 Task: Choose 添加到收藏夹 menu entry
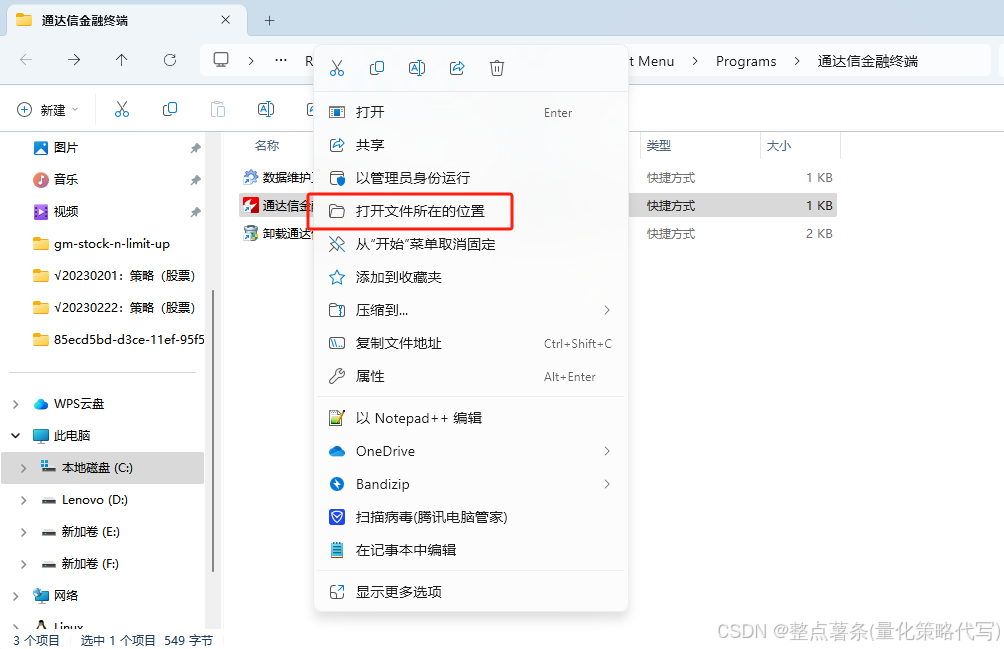tap(471, 277)
